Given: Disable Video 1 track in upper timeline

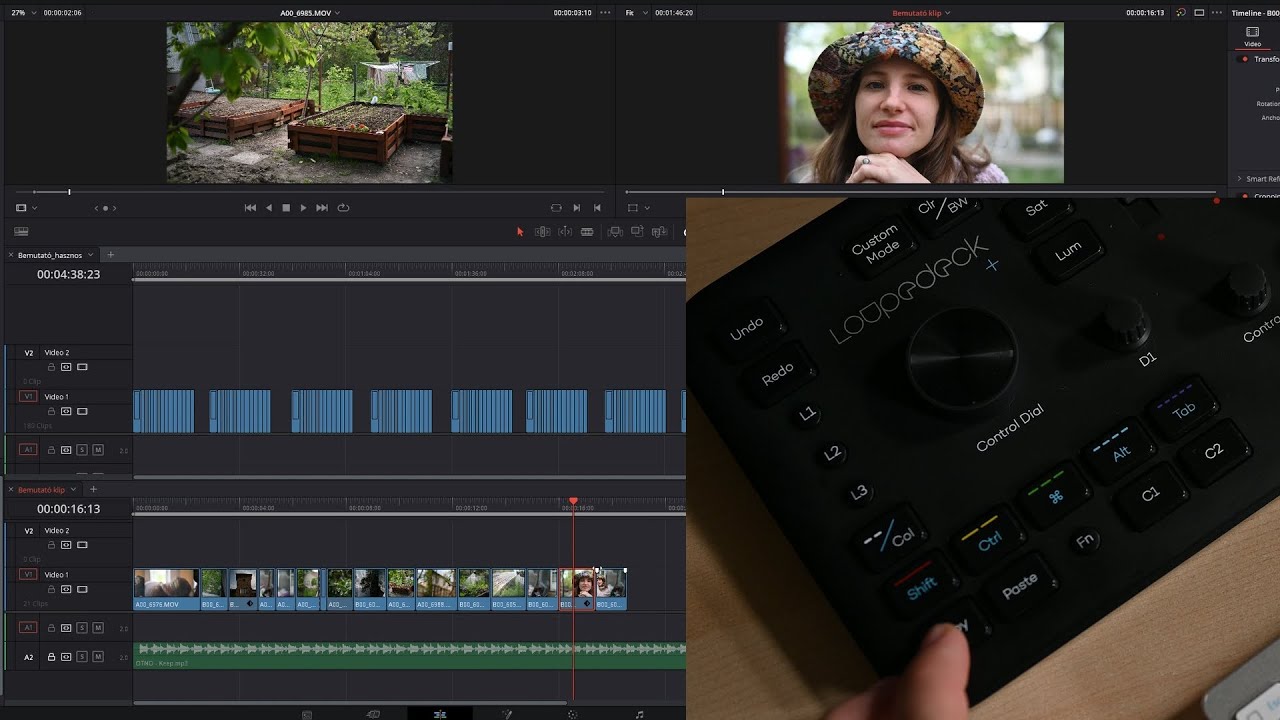Looking at the screenshot, I should [82, 411].
